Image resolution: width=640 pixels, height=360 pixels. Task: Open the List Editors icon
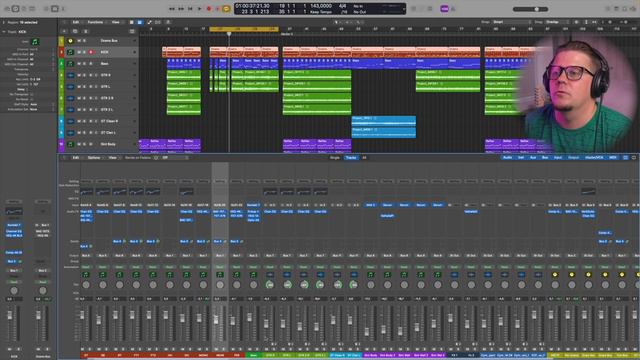coord(608,9)
